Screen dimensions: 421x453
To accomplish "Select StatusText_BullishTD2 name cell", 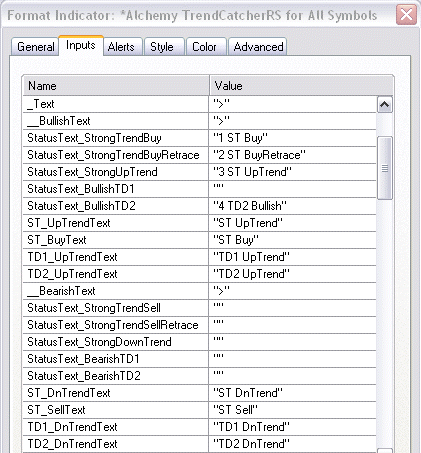I will 116,206.
